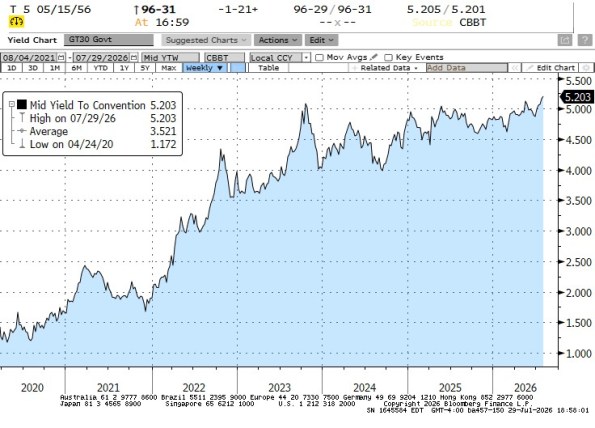Select the 1Y range tab

[124, 68]
